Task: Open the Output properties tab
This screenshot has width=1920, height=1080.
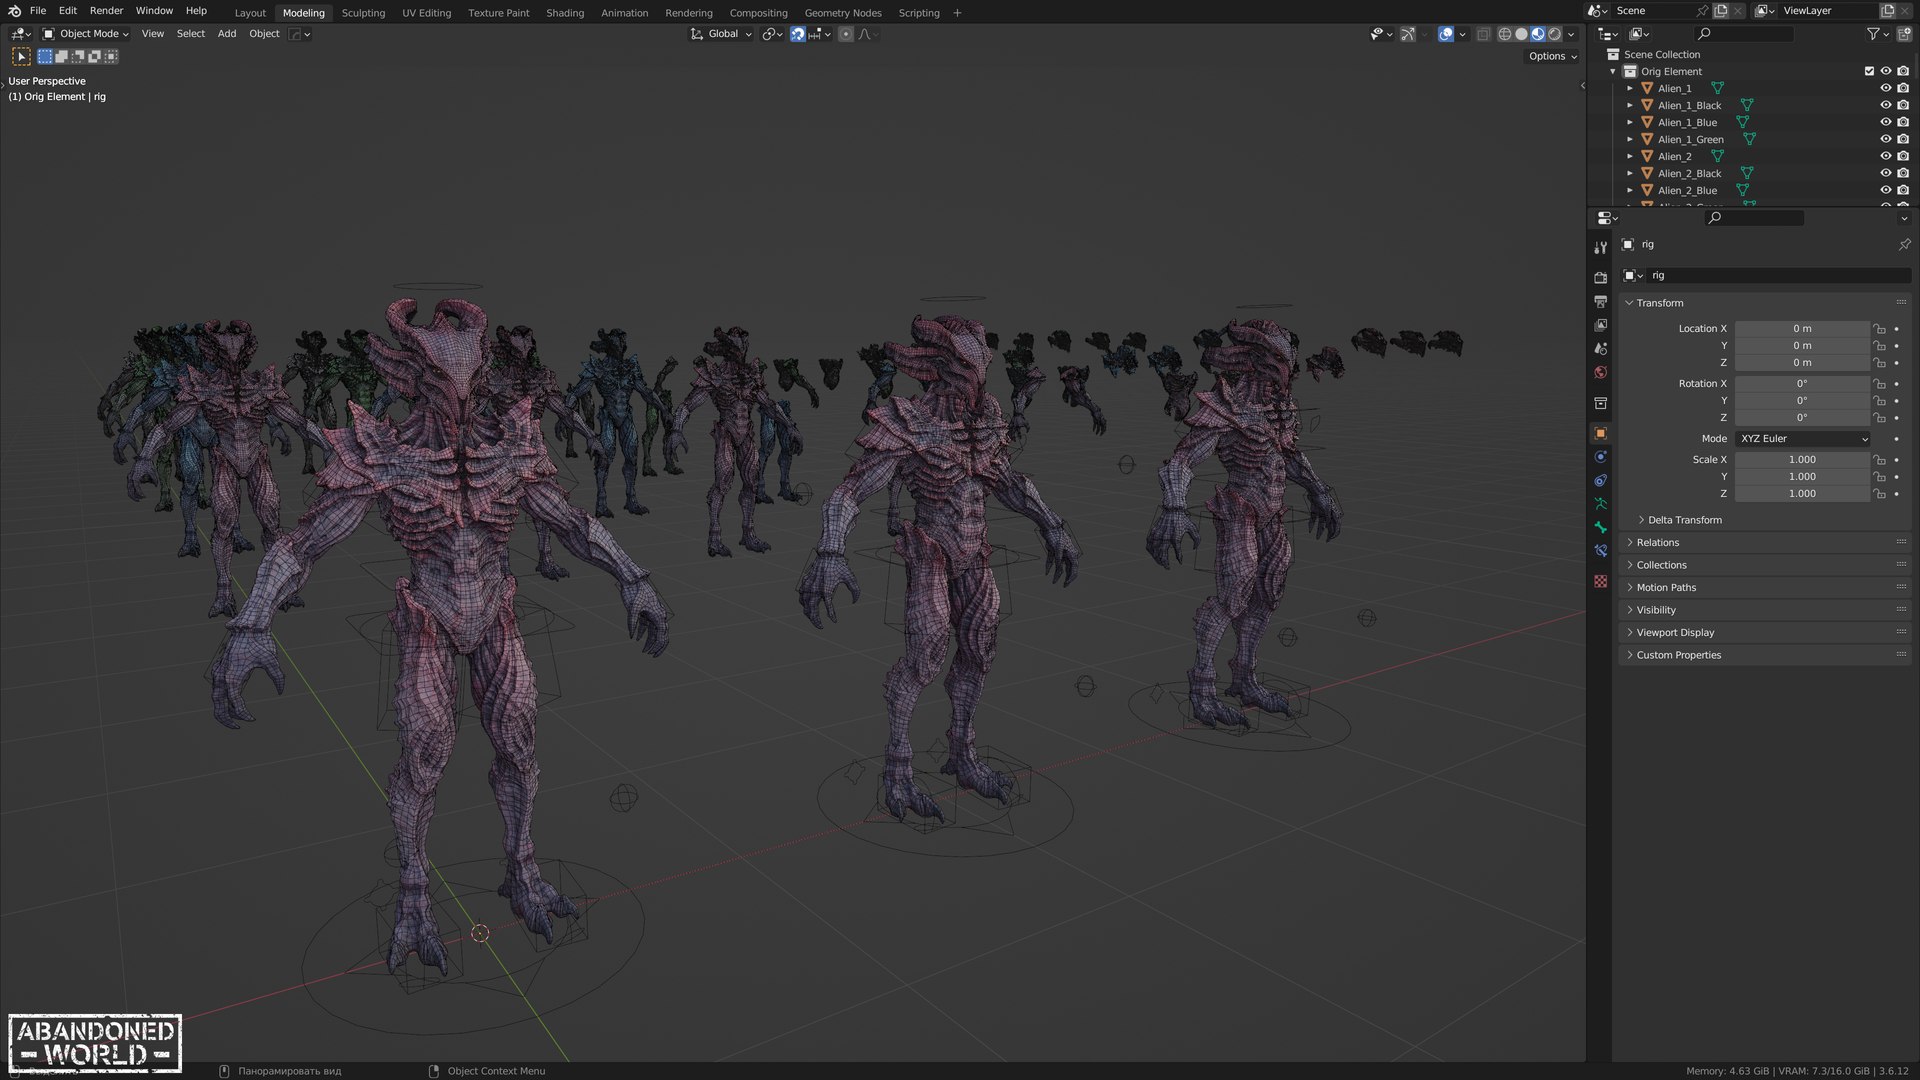Action: tap(1600, 301)
